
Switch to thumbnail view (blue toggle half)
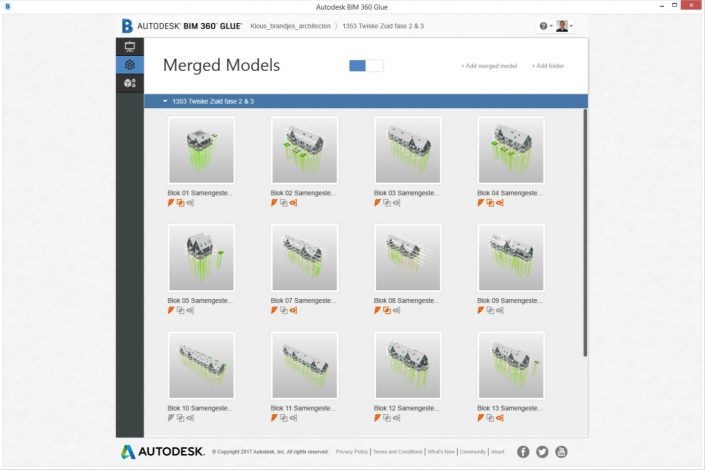coord(357,66)
